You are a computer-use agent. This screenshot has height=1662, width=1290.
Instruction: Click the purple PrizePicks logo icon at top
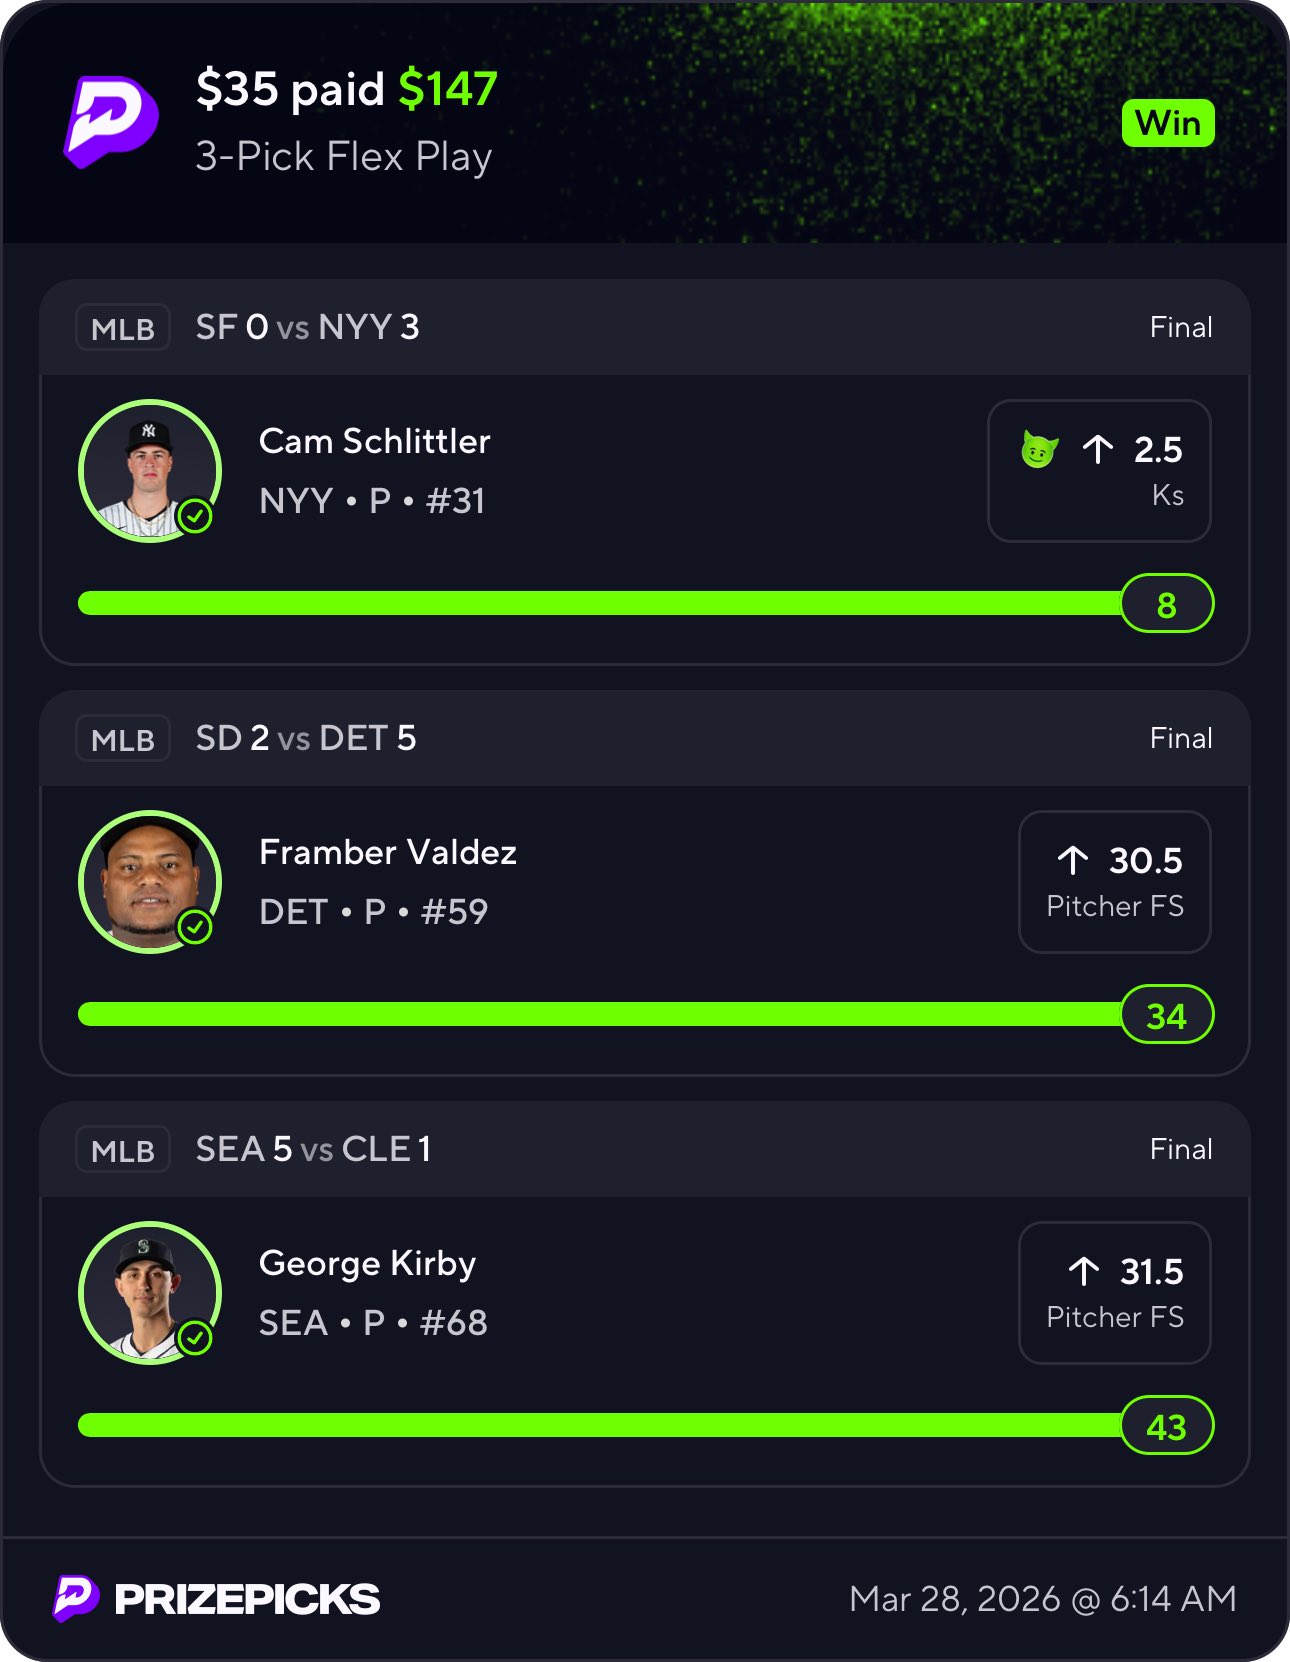(111, 121)
